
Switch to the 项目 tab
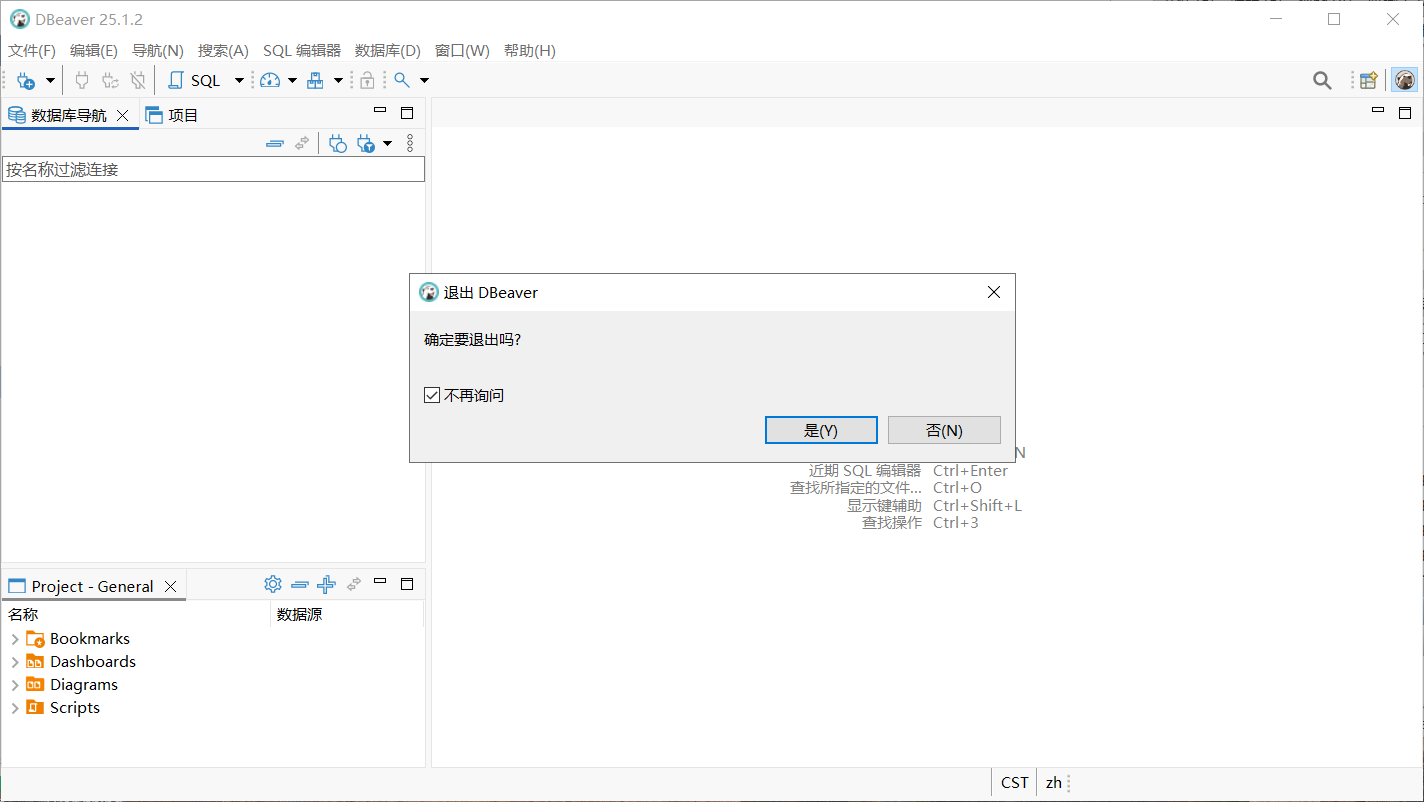point(172,116)
